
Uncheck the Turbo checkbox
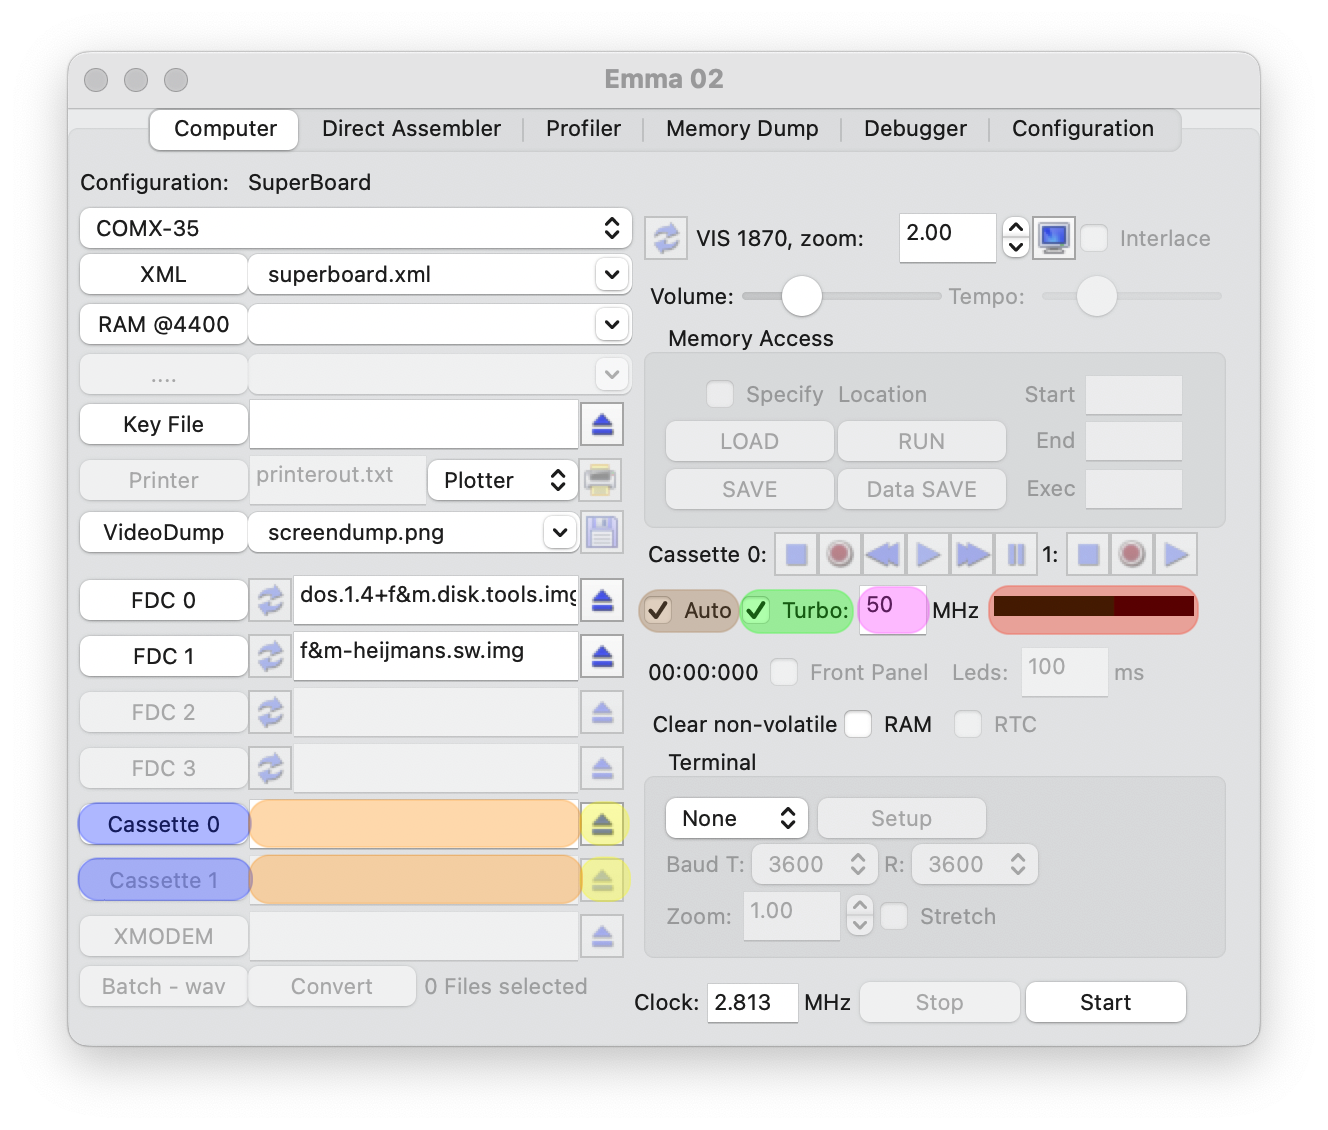757,610
